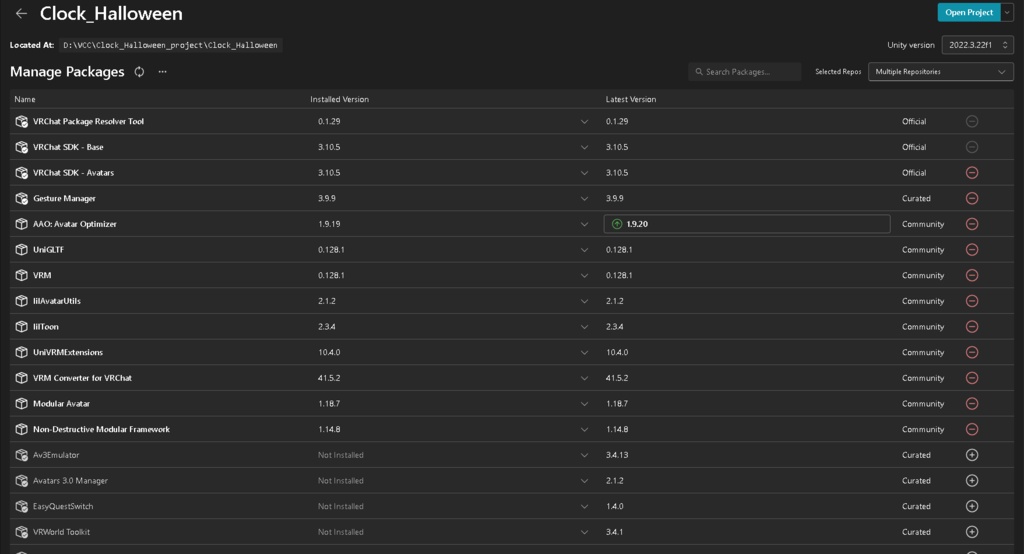Click the Curated label for Gesture Manager

click(x=916, y=198)
